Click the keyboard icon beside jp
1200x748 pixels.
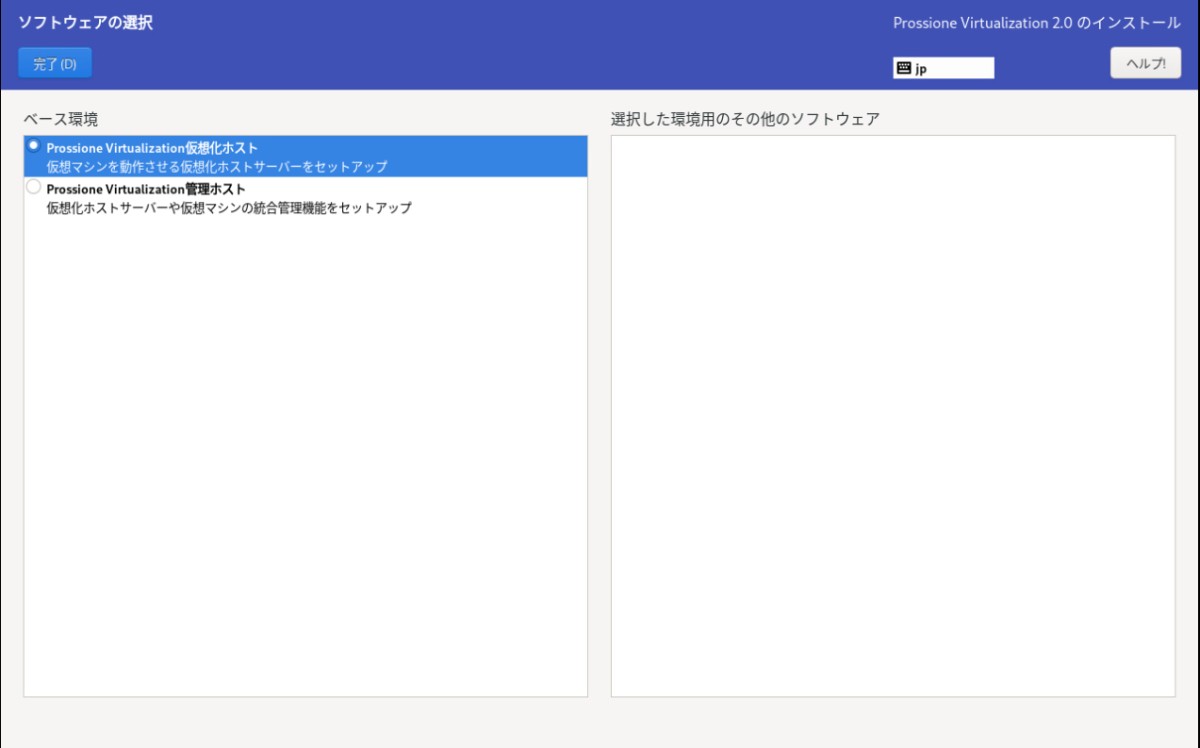[x=904, y=68]
